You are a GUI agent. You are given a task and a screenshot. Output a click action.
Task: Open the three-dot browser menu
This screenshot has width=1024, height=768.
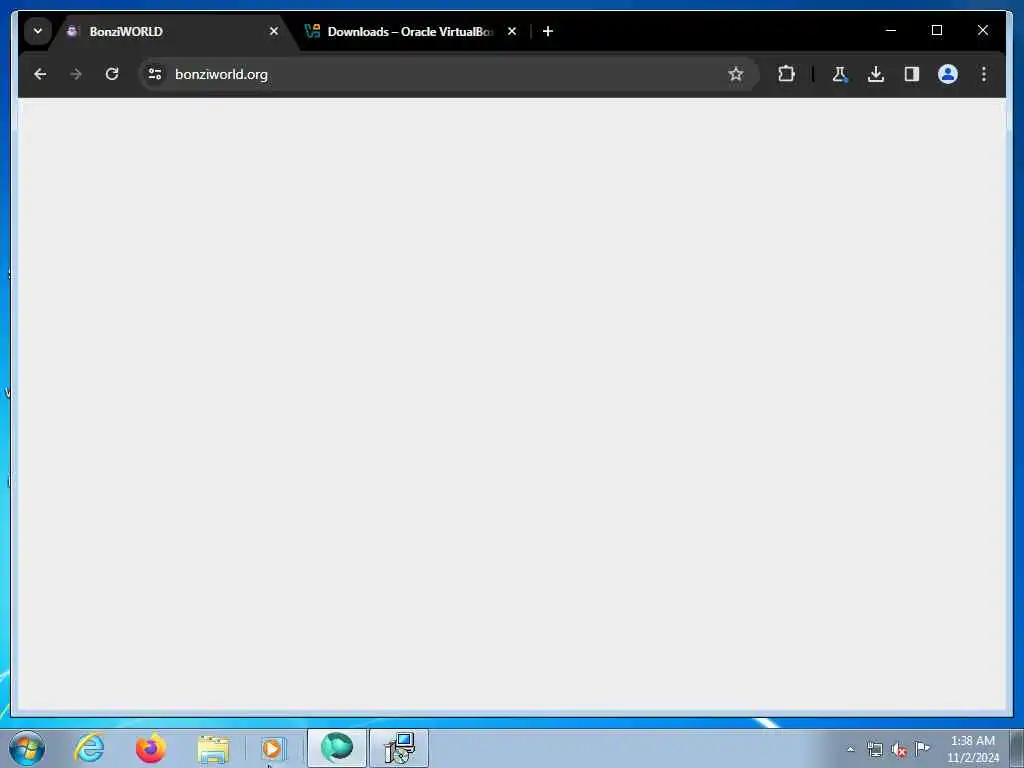coord(984,74)
